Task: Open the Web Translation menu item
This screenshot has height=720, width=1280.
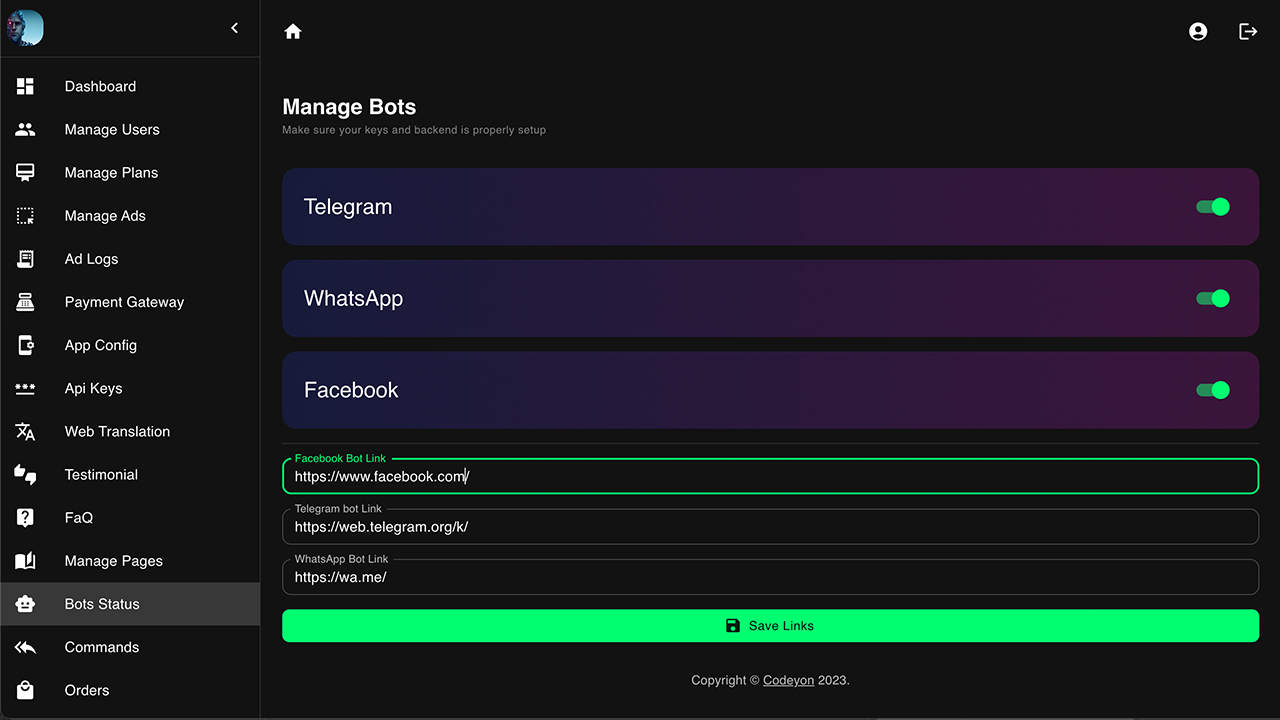Action: pos(130,431)
